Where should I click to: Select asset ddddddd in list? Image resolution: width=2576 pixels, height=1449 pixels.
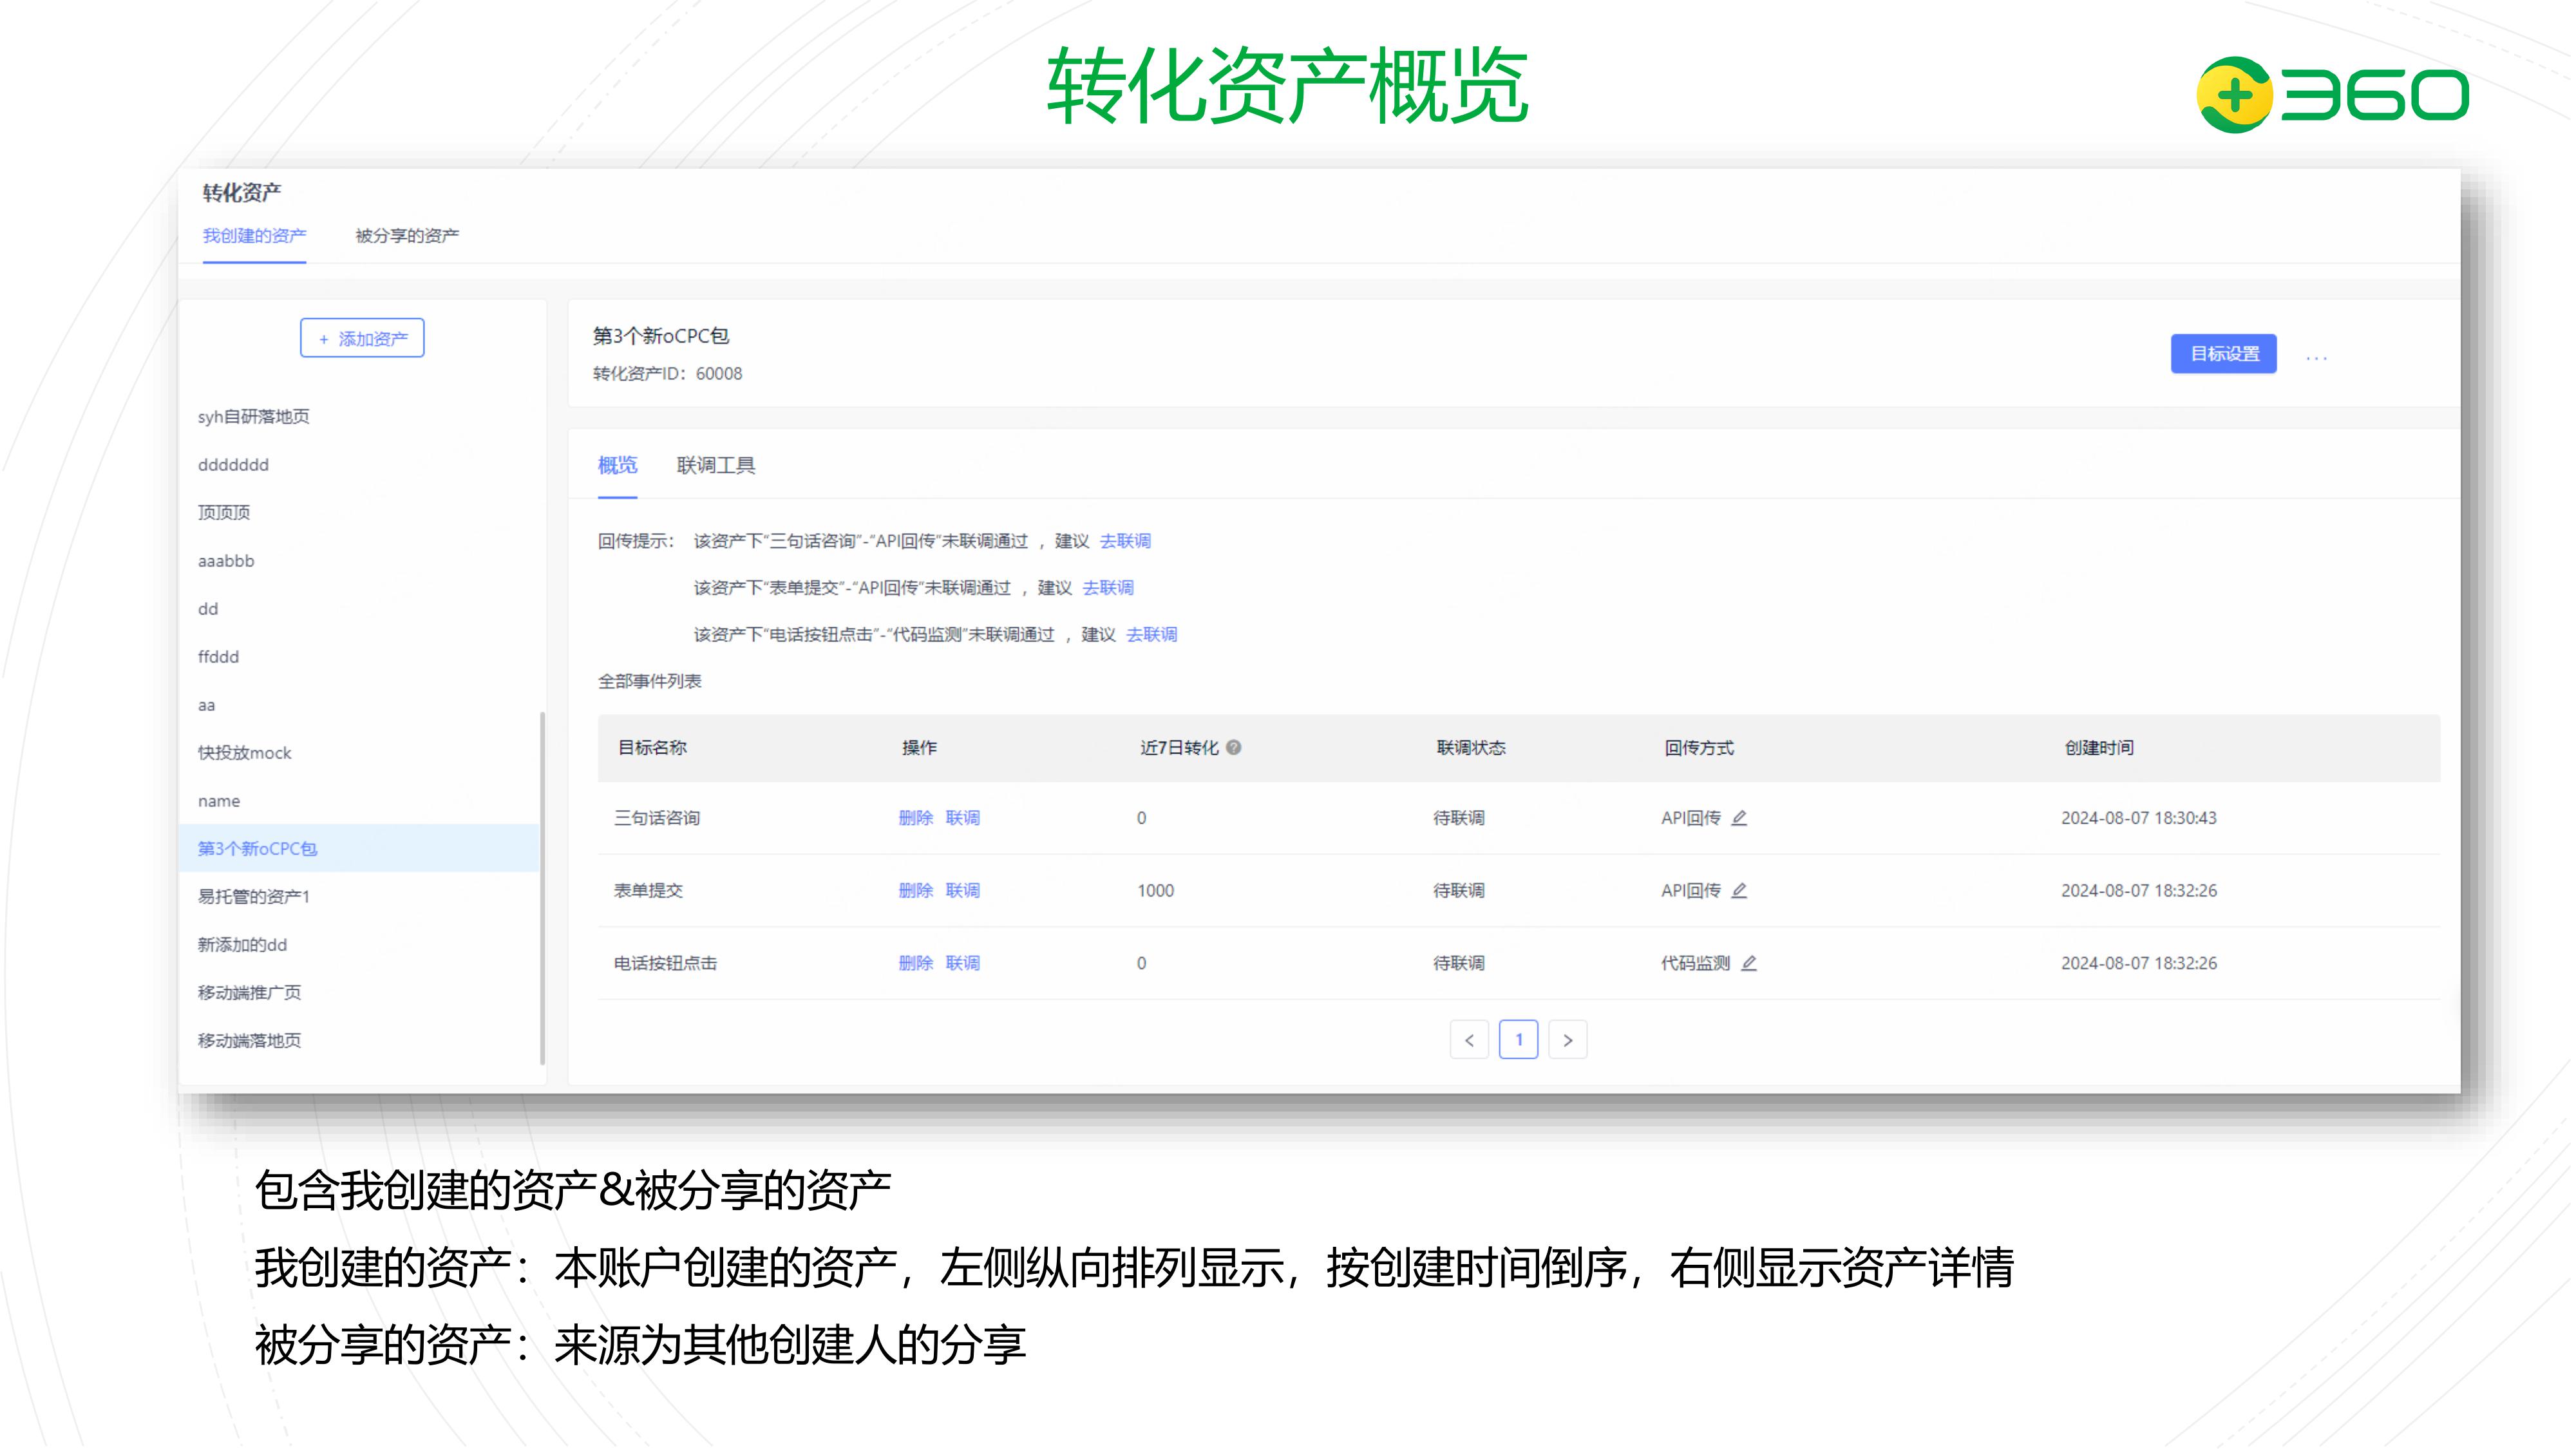click(233, 465)
